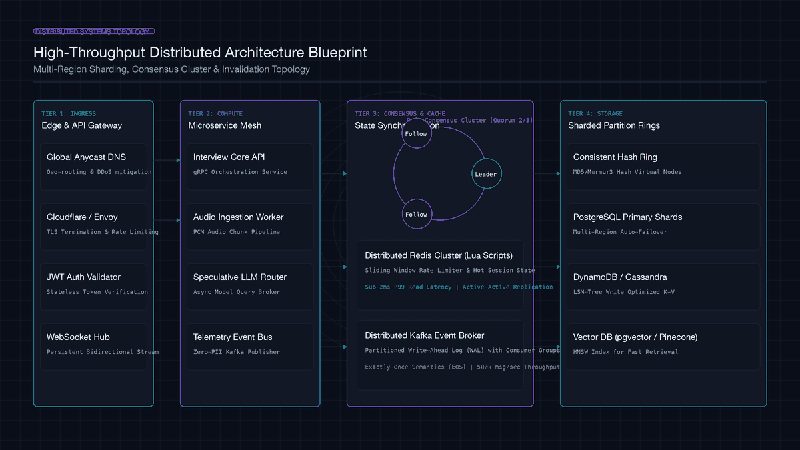The image size is (800, 450).
Task: Click the High-Throughput Distributed Architecture Blueprint title
Action: coord(200,52)
